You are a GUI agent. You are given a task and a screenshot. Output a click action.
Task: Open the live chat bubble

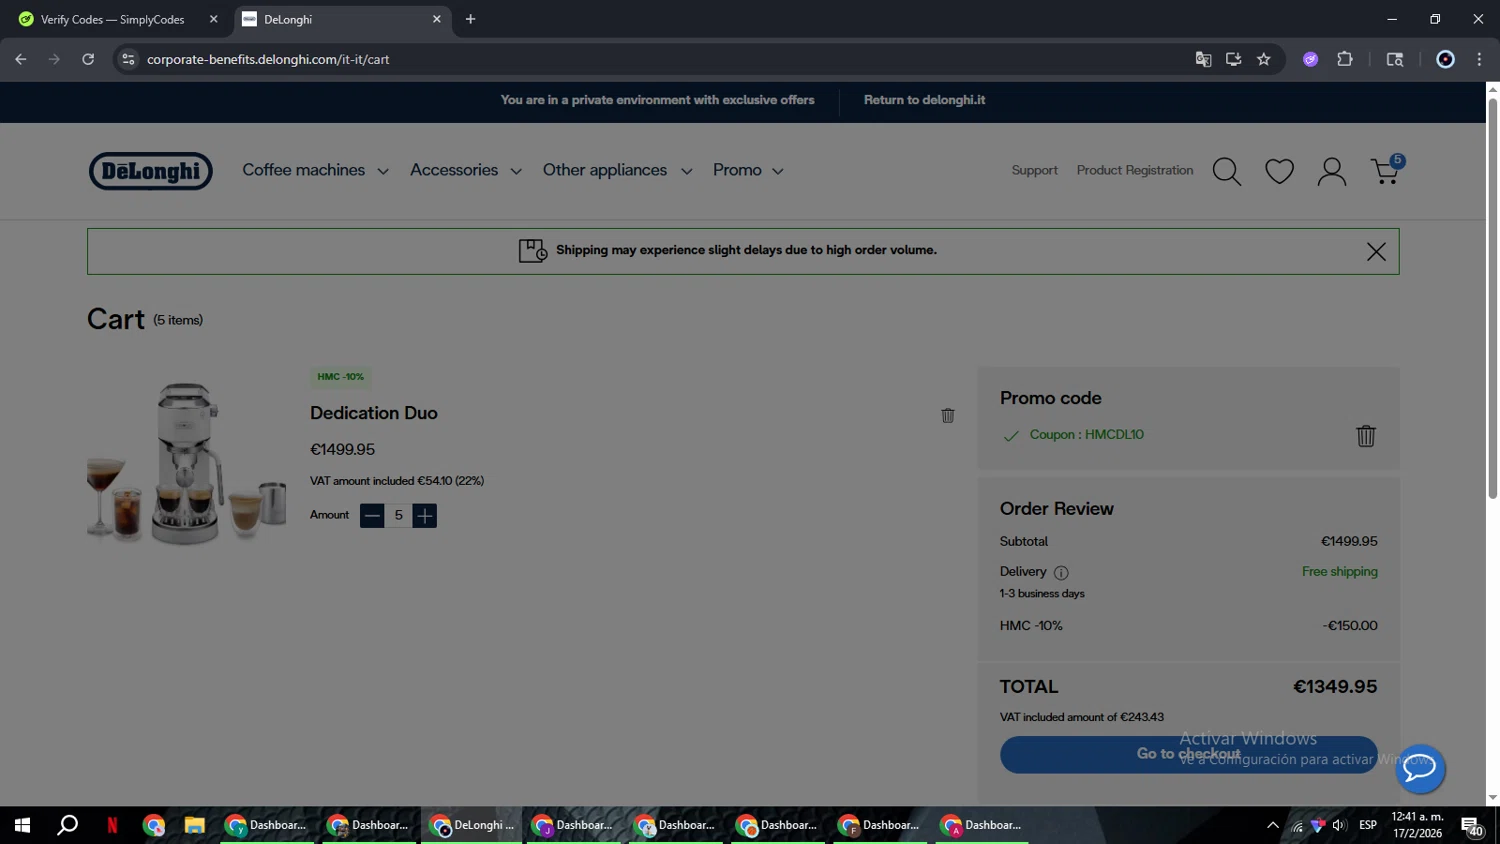point(1420,769)
